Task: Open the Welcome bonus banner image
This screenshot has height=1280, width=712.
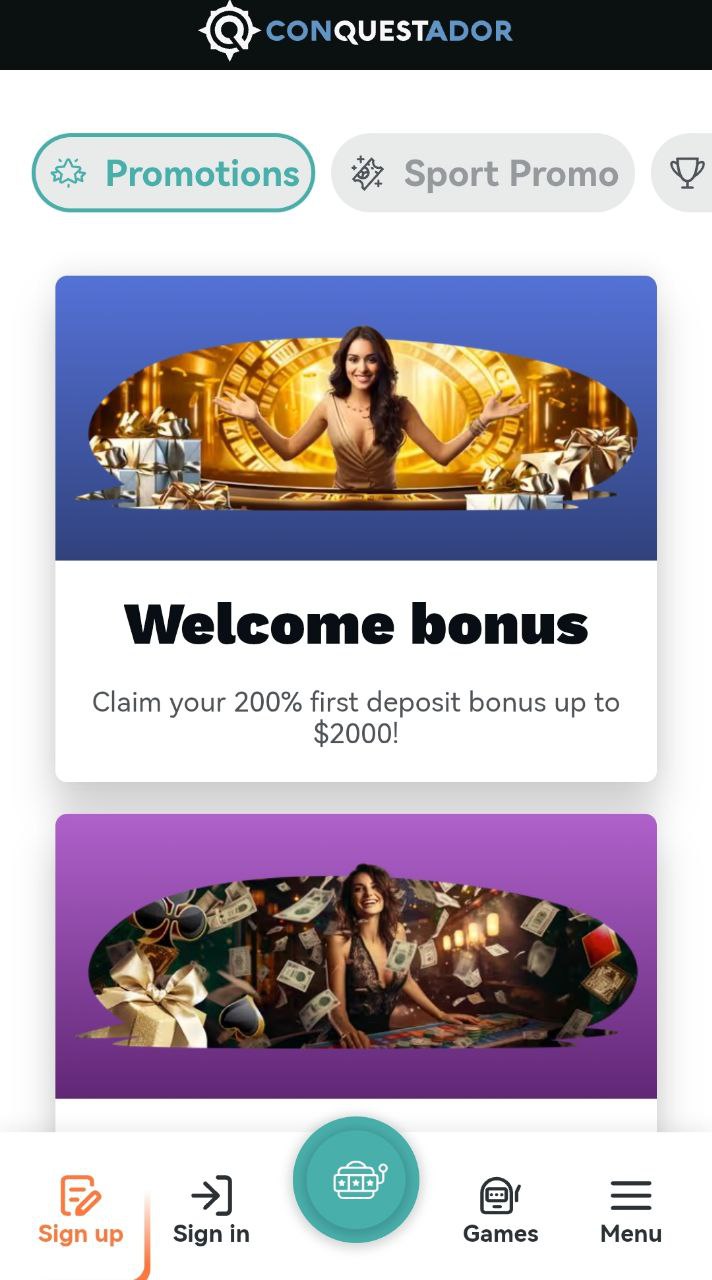Action: [x=356, y=418]
